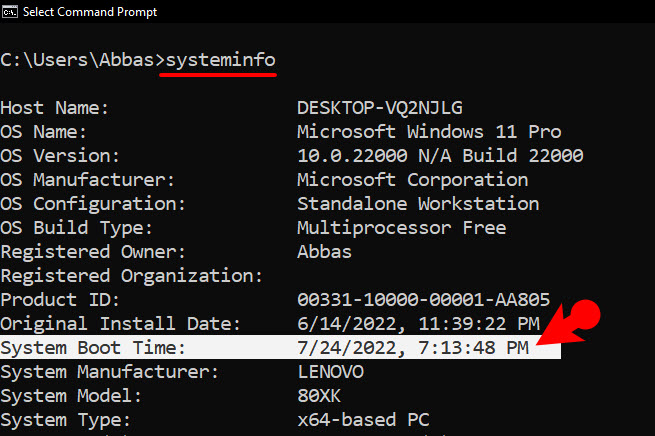Click the Standalone Workstation configuration value
The height and width of the screenshot is (436, 655).
click(418, 204)
